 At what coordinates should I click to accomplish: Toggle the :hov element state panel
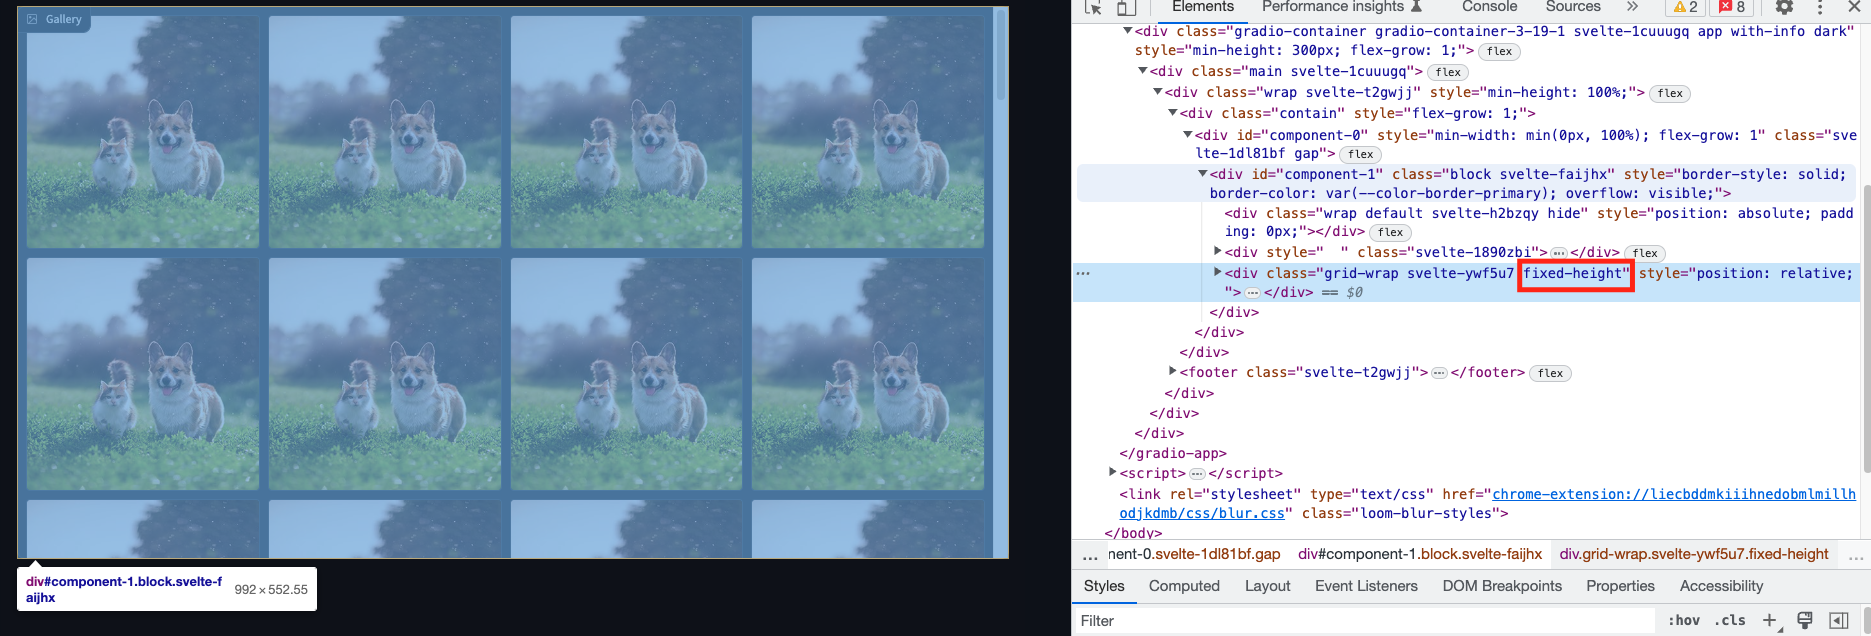pyautogui.click(x=1683, y=620)
